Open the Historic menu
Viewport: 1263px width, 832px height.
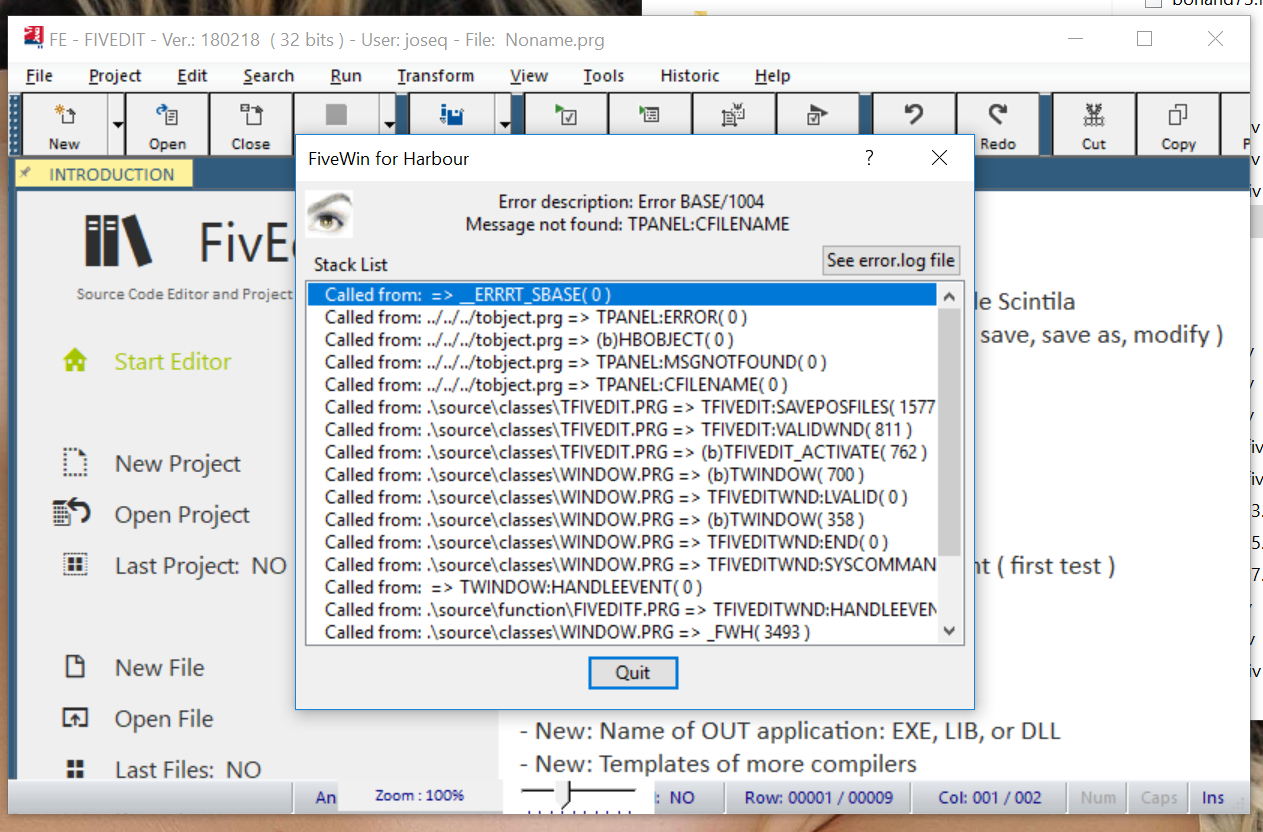coord(690,76)
